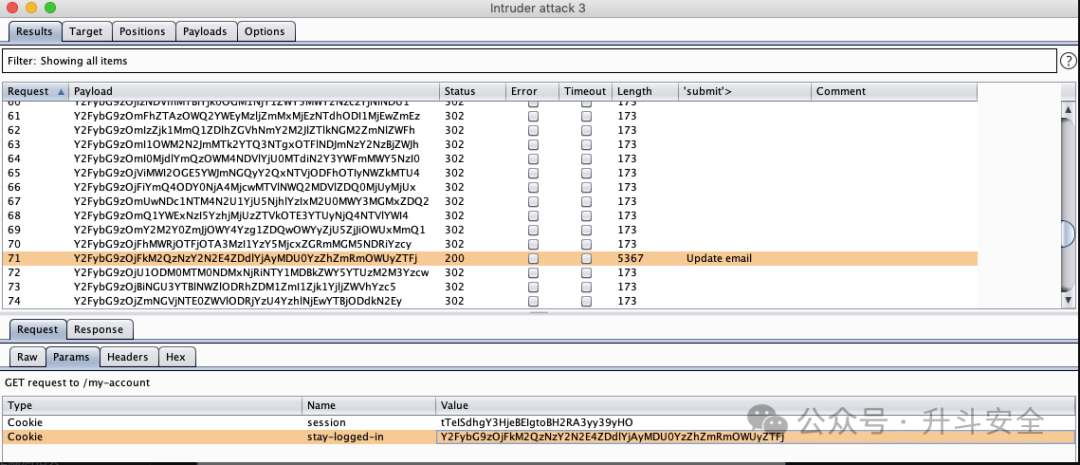
Task: Click the Request column sort arrow
Action: 61,92
